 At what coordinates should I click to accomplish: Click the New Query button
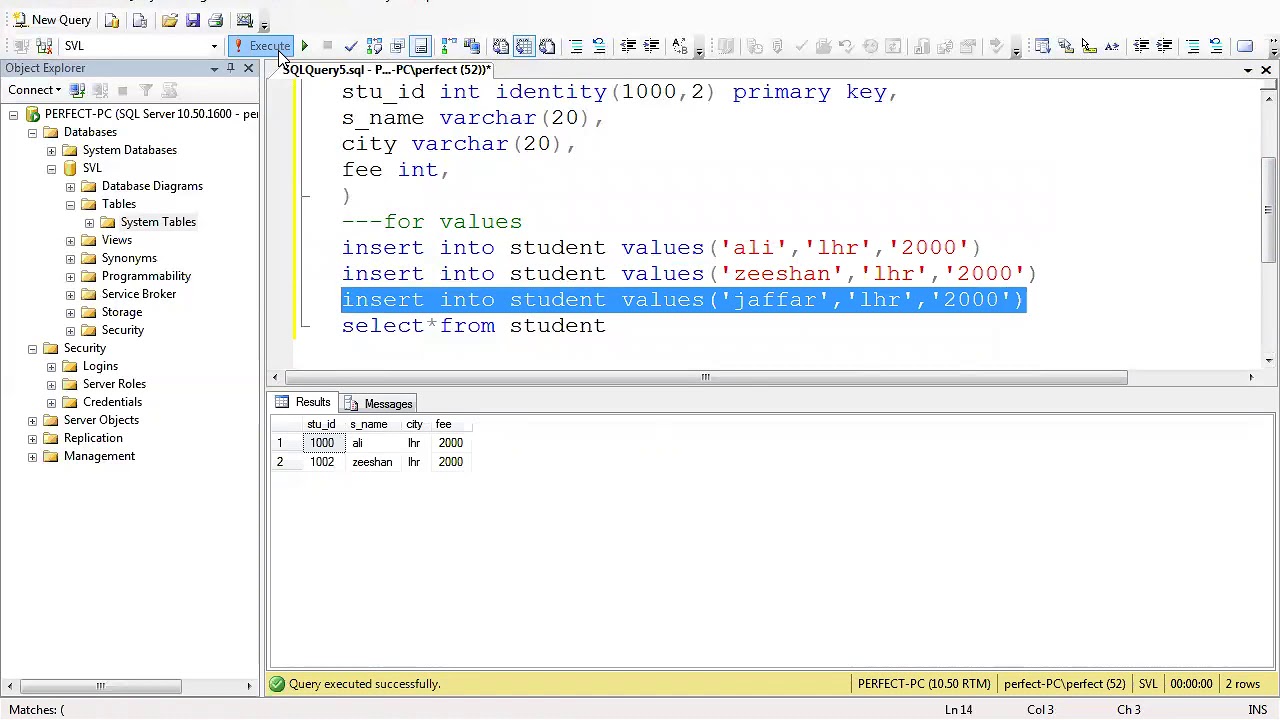[x=52, y=20]
